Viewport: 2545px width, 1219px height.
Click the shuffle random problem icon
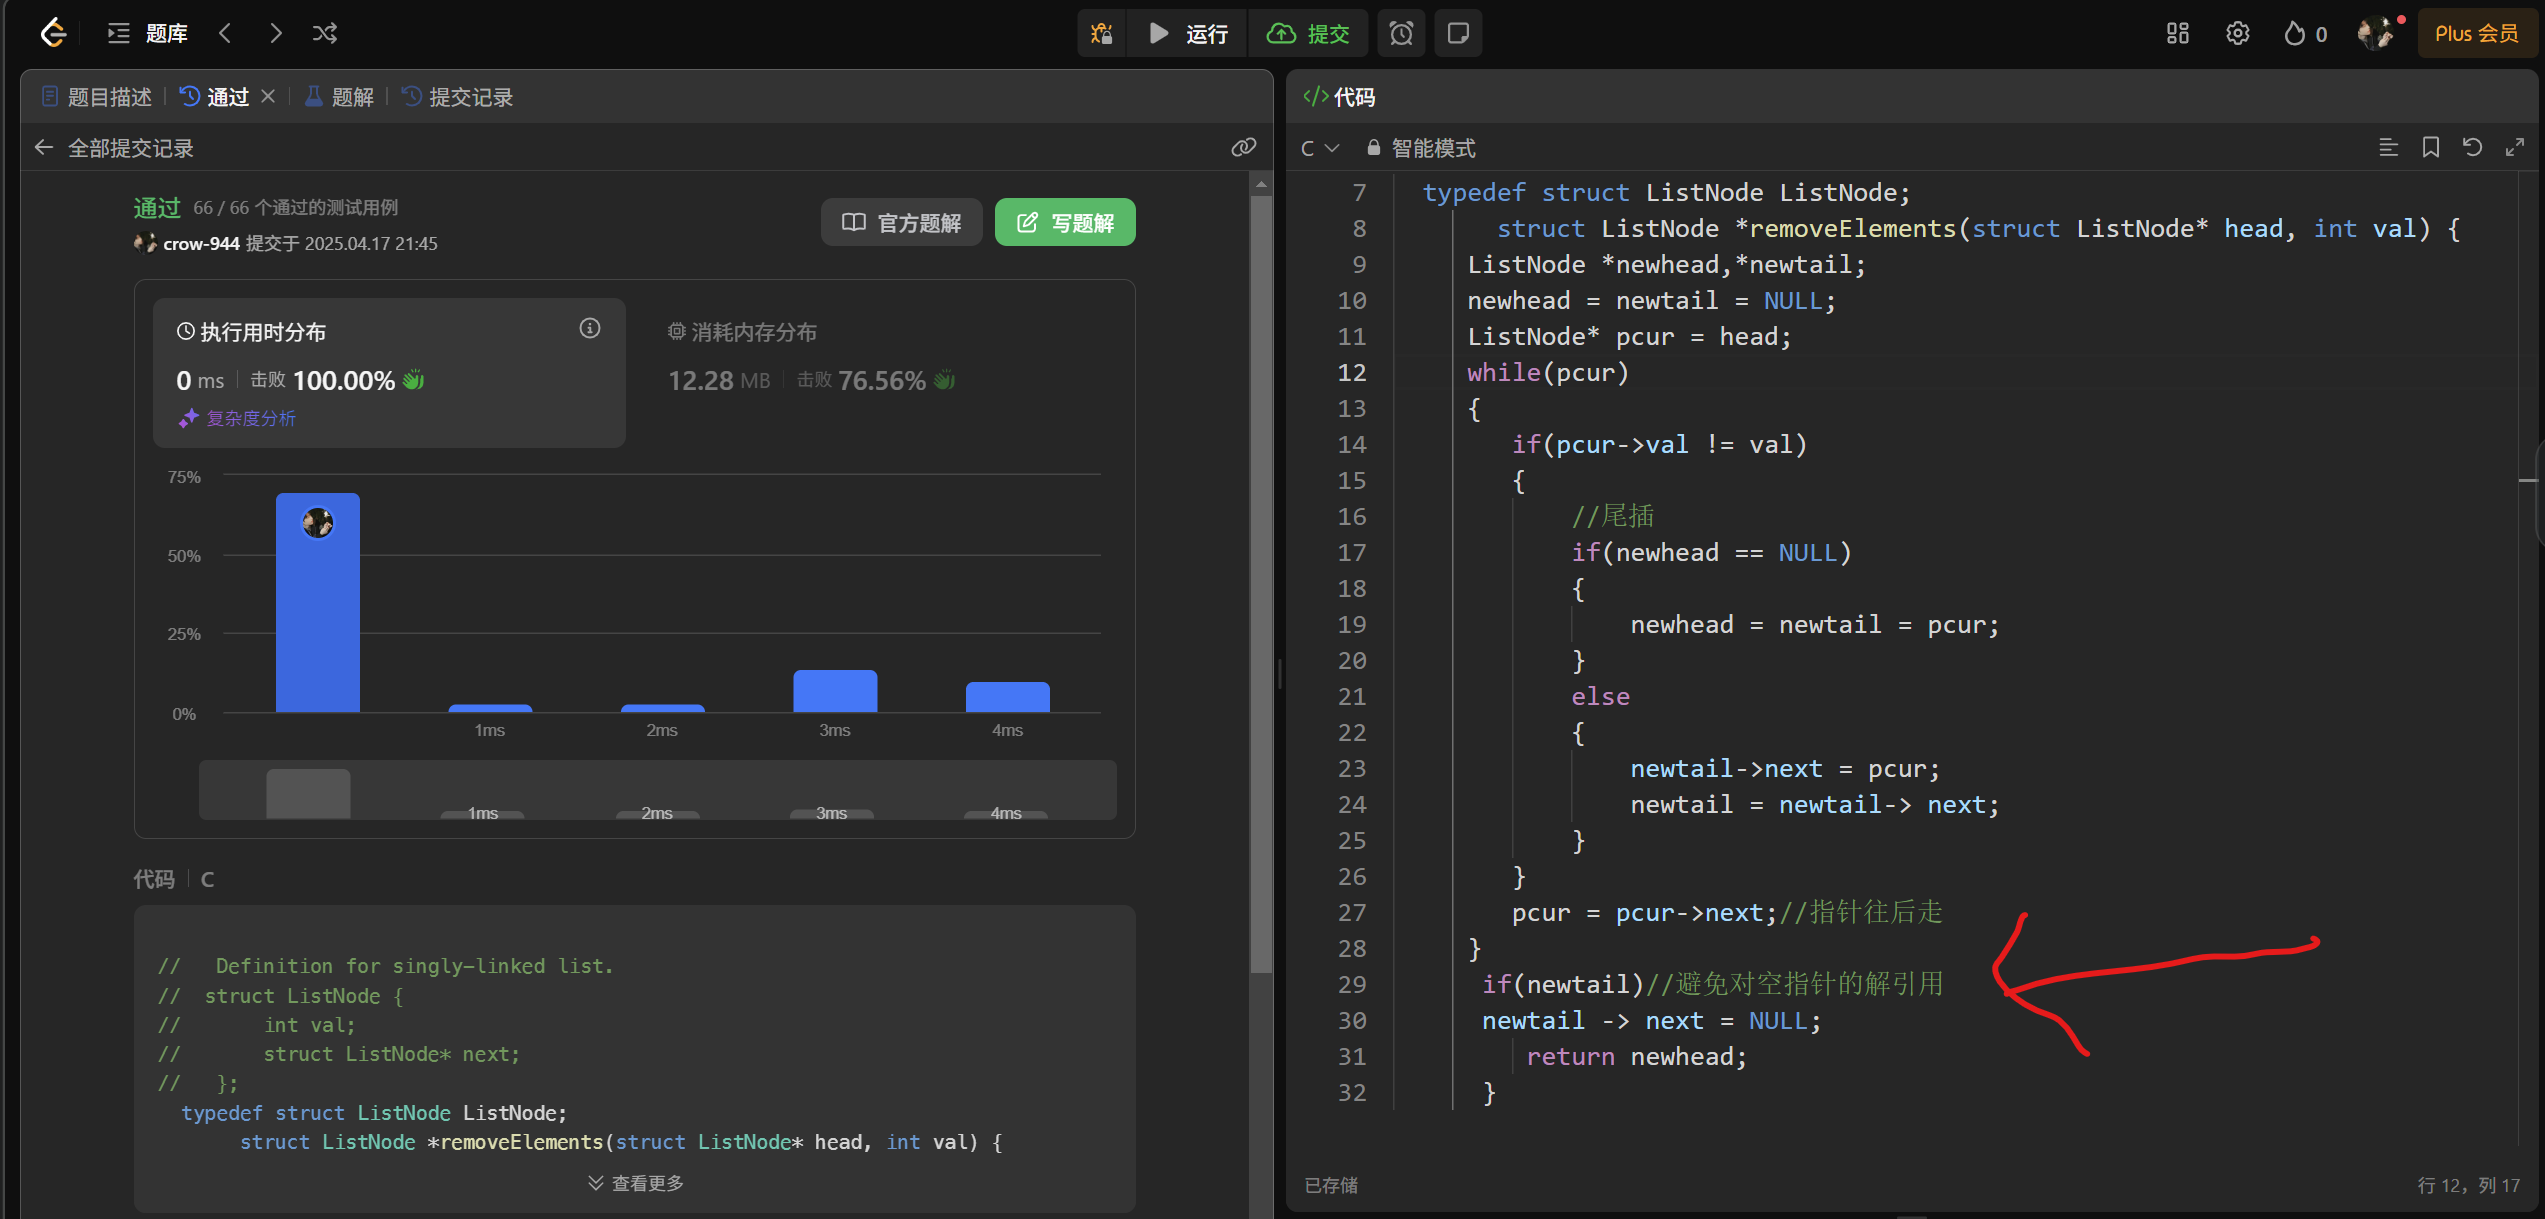(325, 33)
